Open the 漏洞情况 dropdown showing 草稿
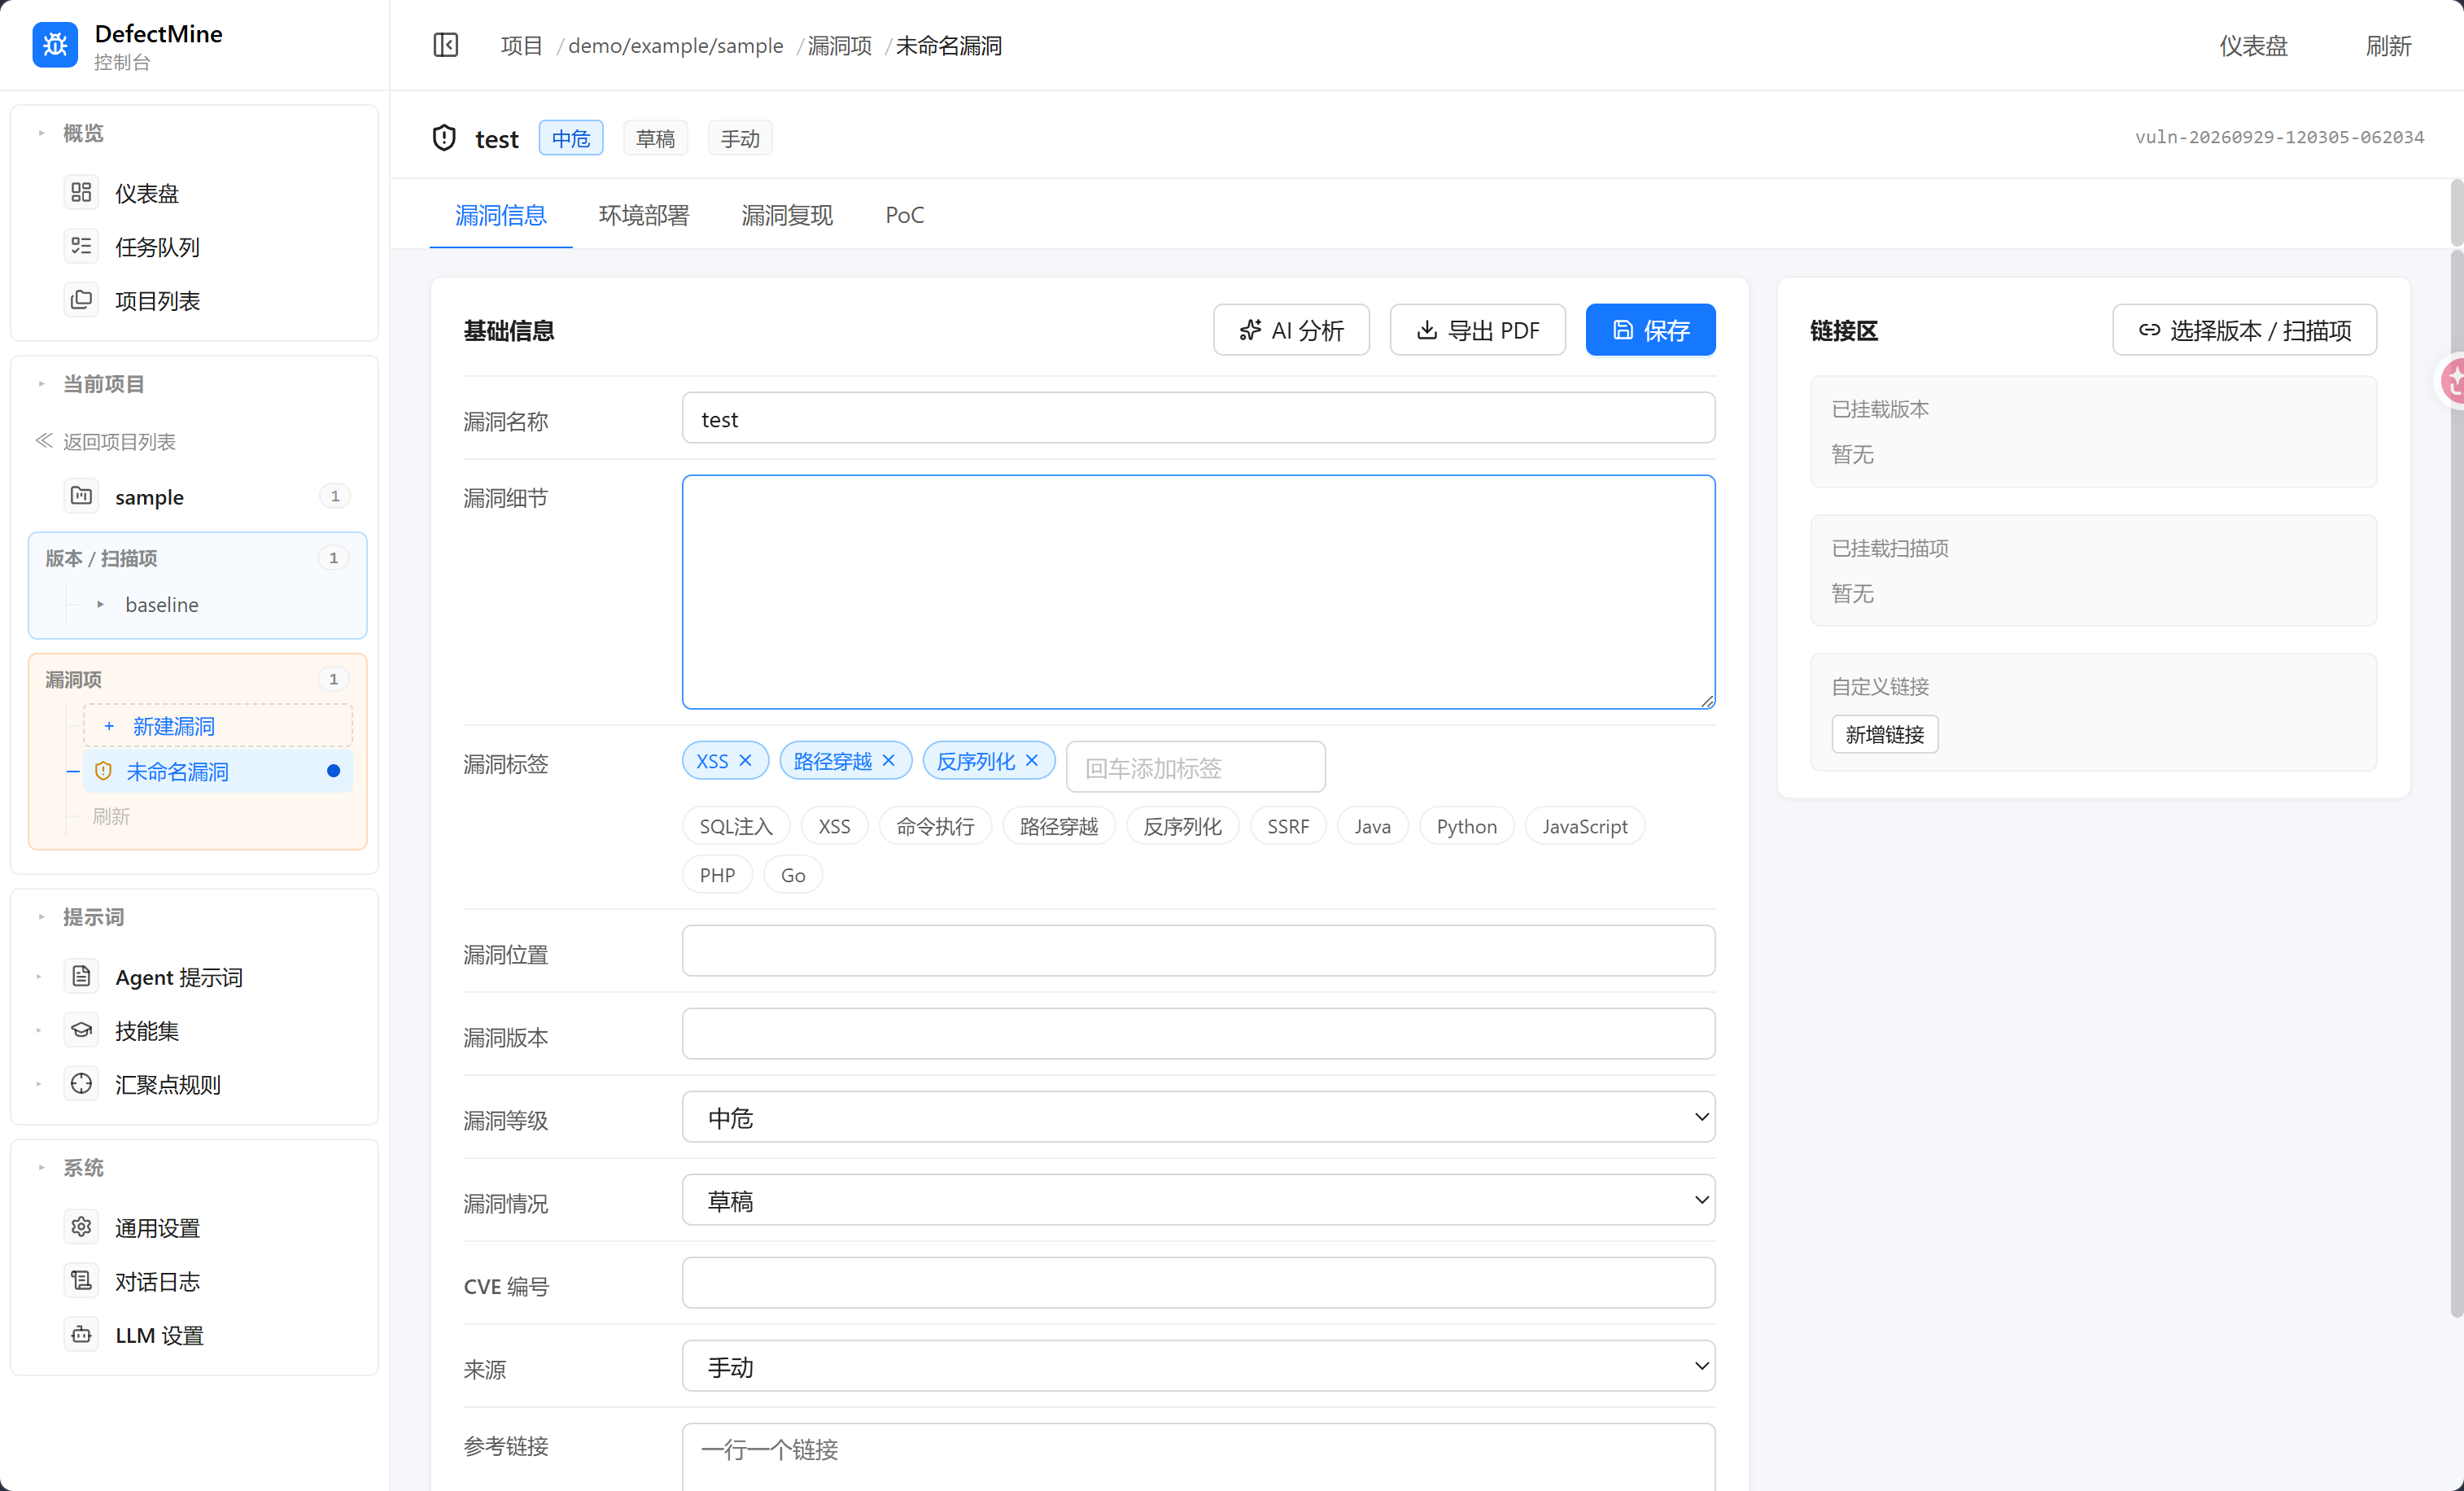The width and height of the screenshot is (2464, 1491). 1198,1200
